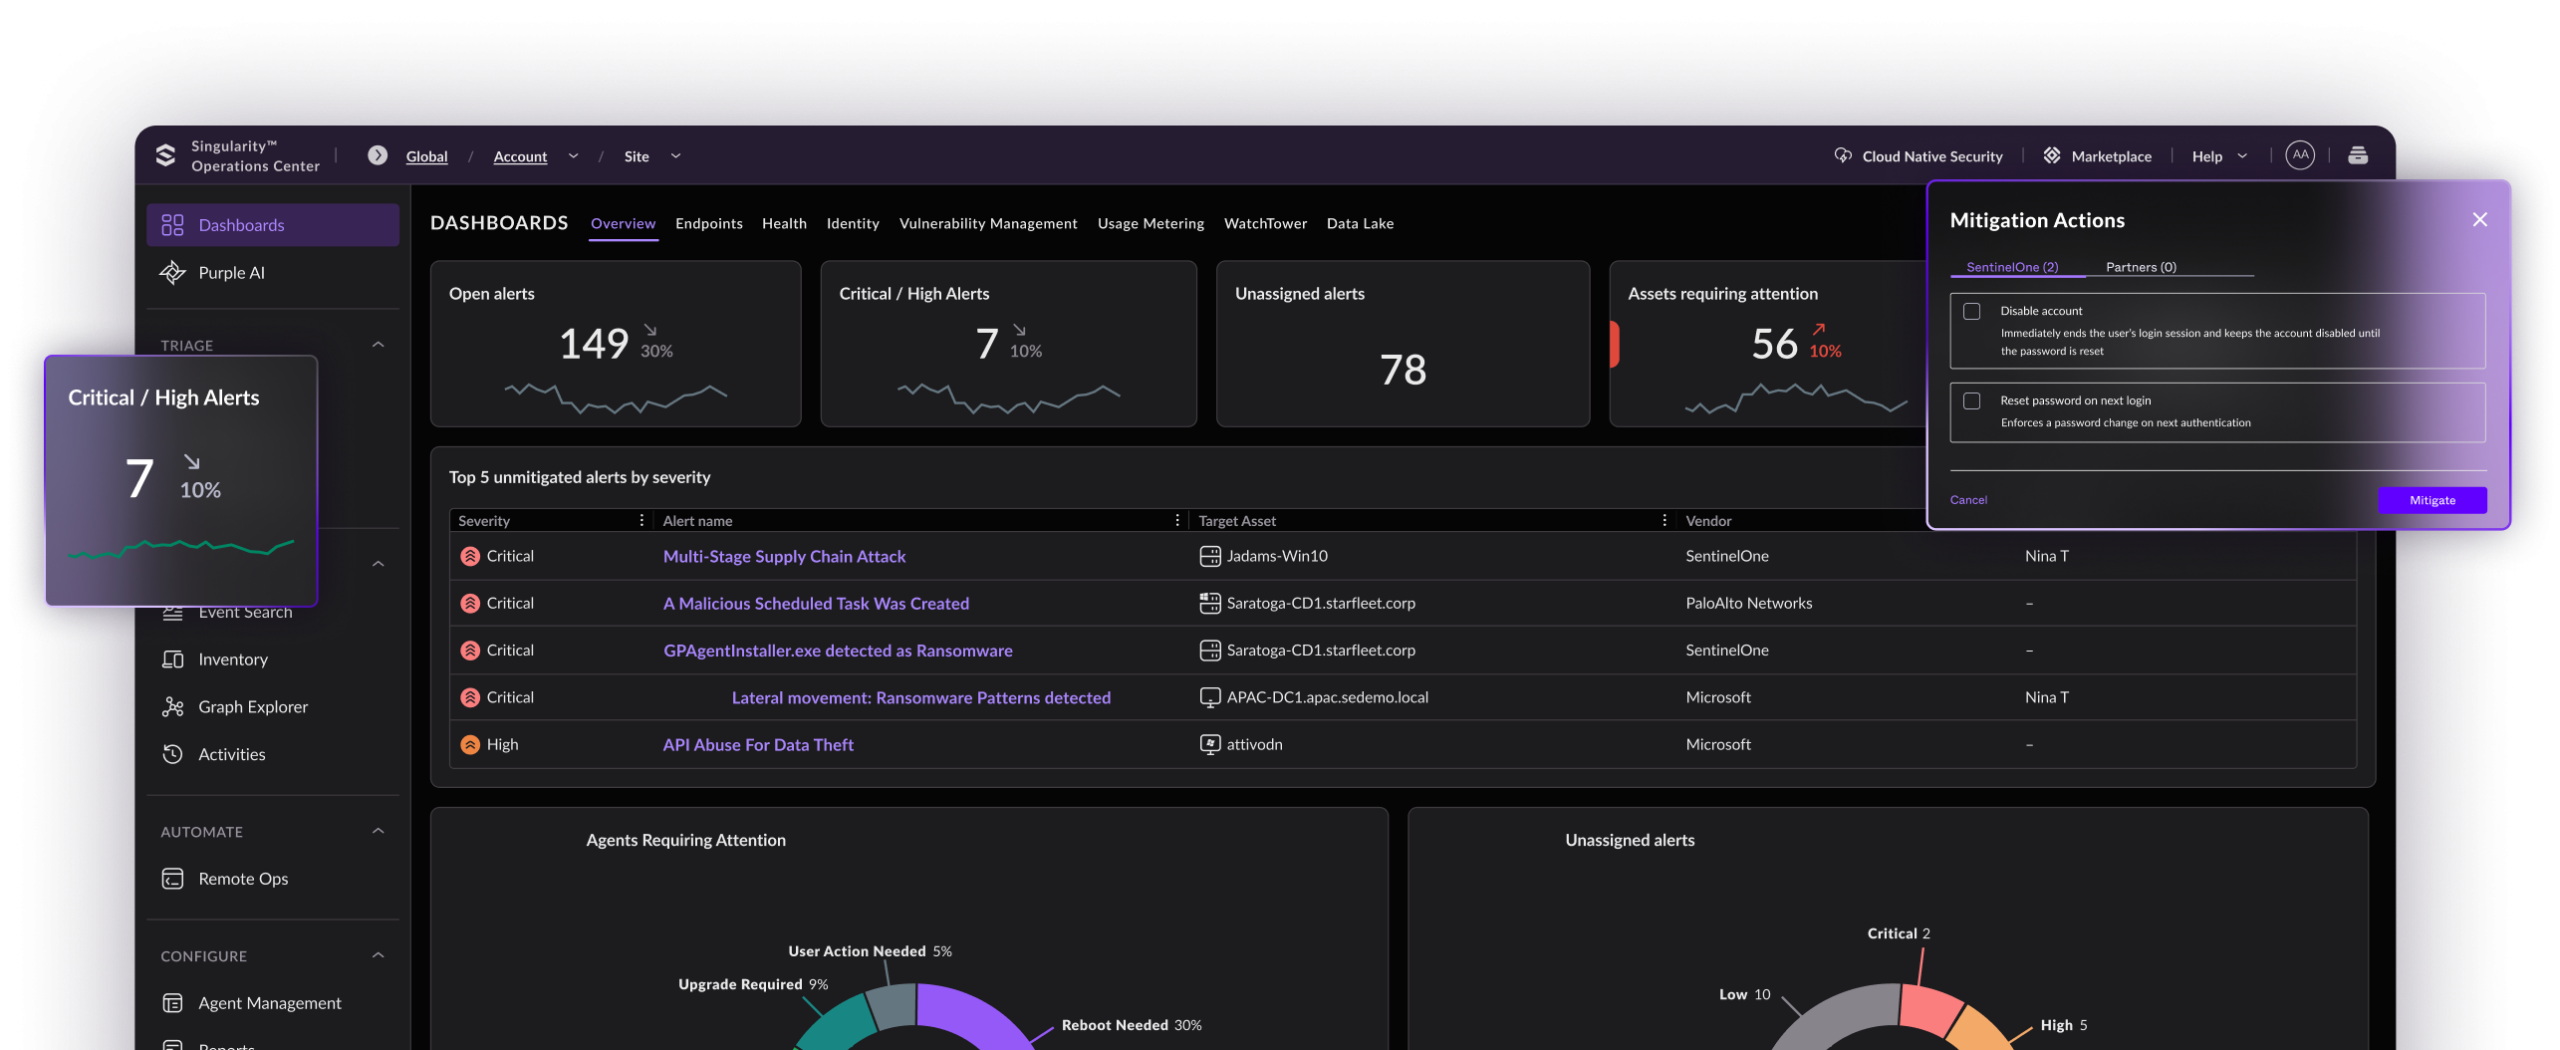Open the Assets requiring attention 56 card
The image size is (2560, 1050).
click(1768, 344)
